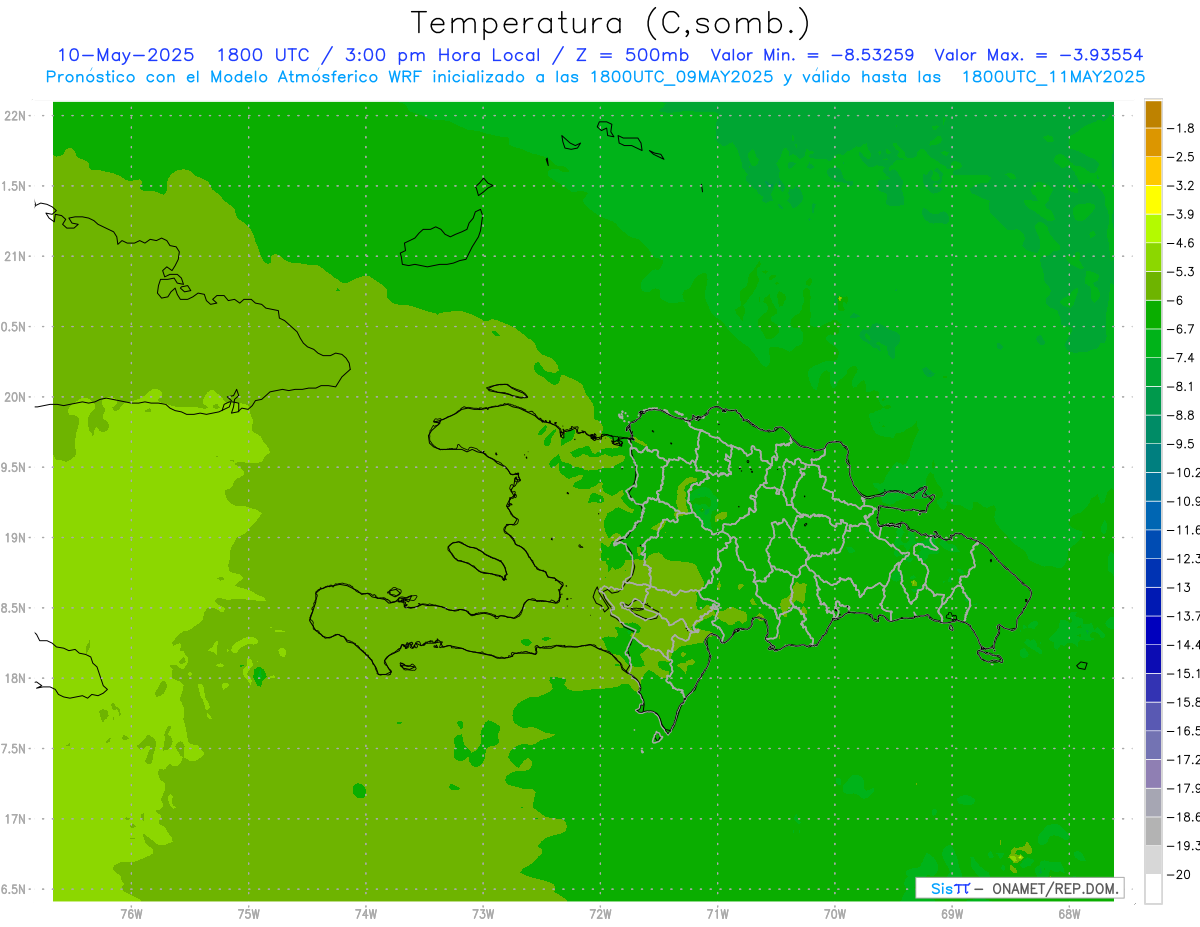Screen dimensions: 1200x927
Task: Click the '75W' longitude label
Action: pos(249,914)
